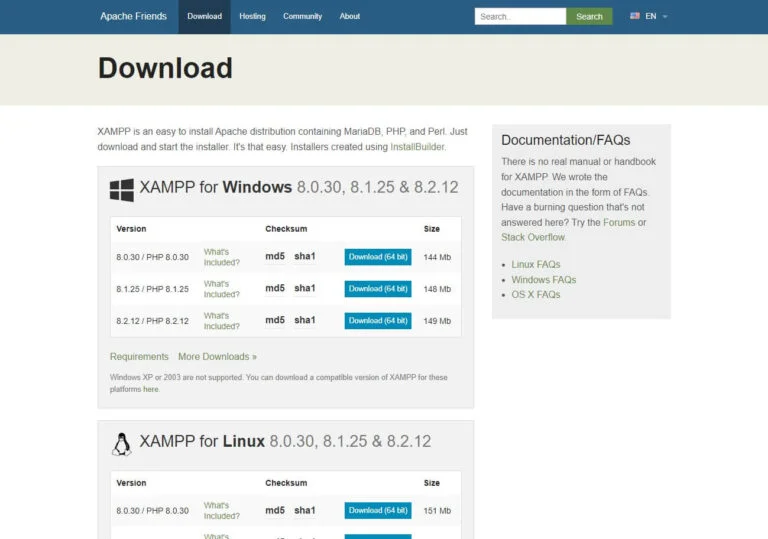Open the Download nav tab
The image size is (768, 539).
pyautogui.click(x=204, y=17)
